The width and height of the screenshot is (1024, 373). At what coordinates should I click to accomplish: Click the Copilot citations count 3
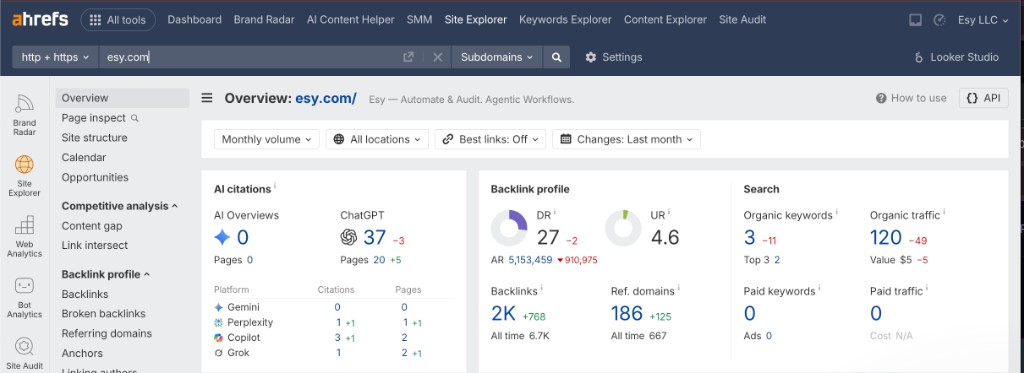tap(338, 338)
